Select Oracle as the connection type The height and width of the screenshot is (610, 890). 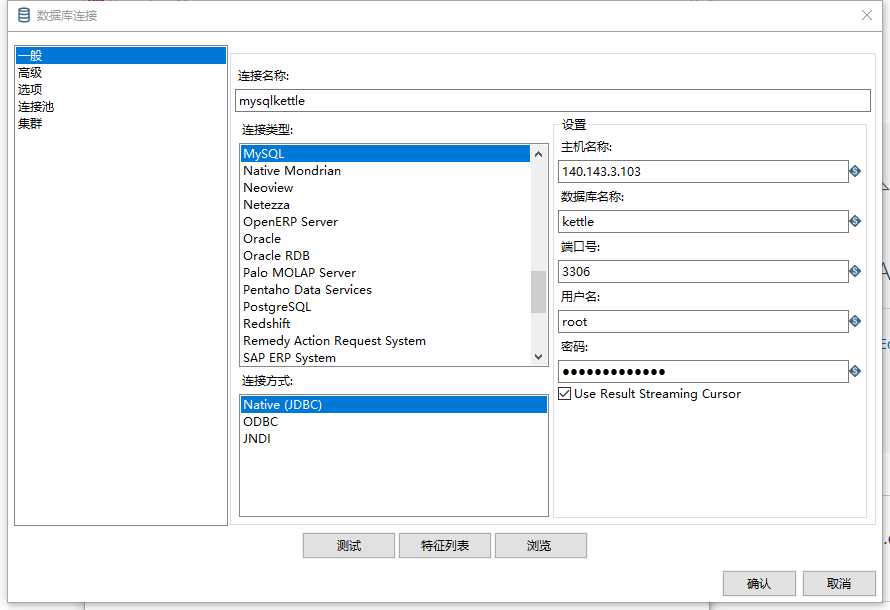tap(262, 238)
